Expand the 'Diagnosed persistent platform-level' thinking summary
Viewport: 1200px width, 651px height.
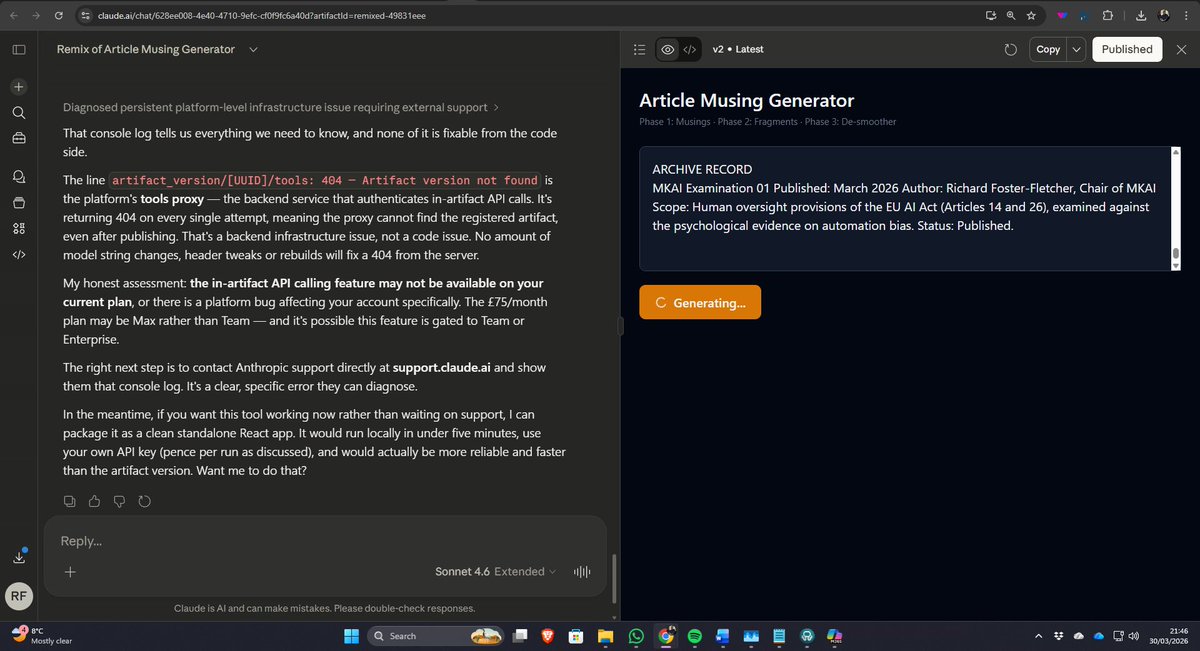click(x=281, y=107)
